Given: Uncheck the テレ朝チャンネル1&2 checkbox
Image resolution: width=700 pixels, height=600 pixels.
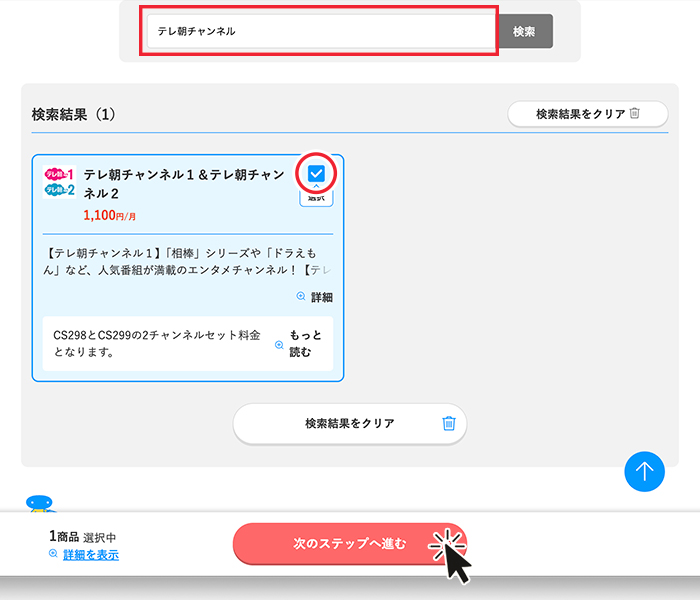Looking at the screenshot, I should pos(316,173).
